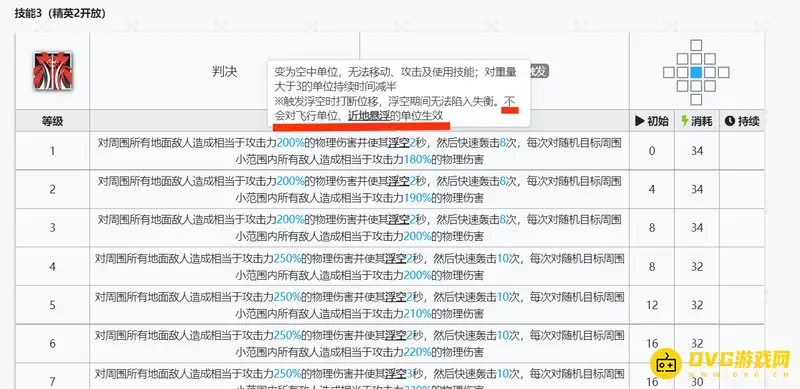
Task: Click SP cost 34 in level 2 row
Action: coord(697,189)
